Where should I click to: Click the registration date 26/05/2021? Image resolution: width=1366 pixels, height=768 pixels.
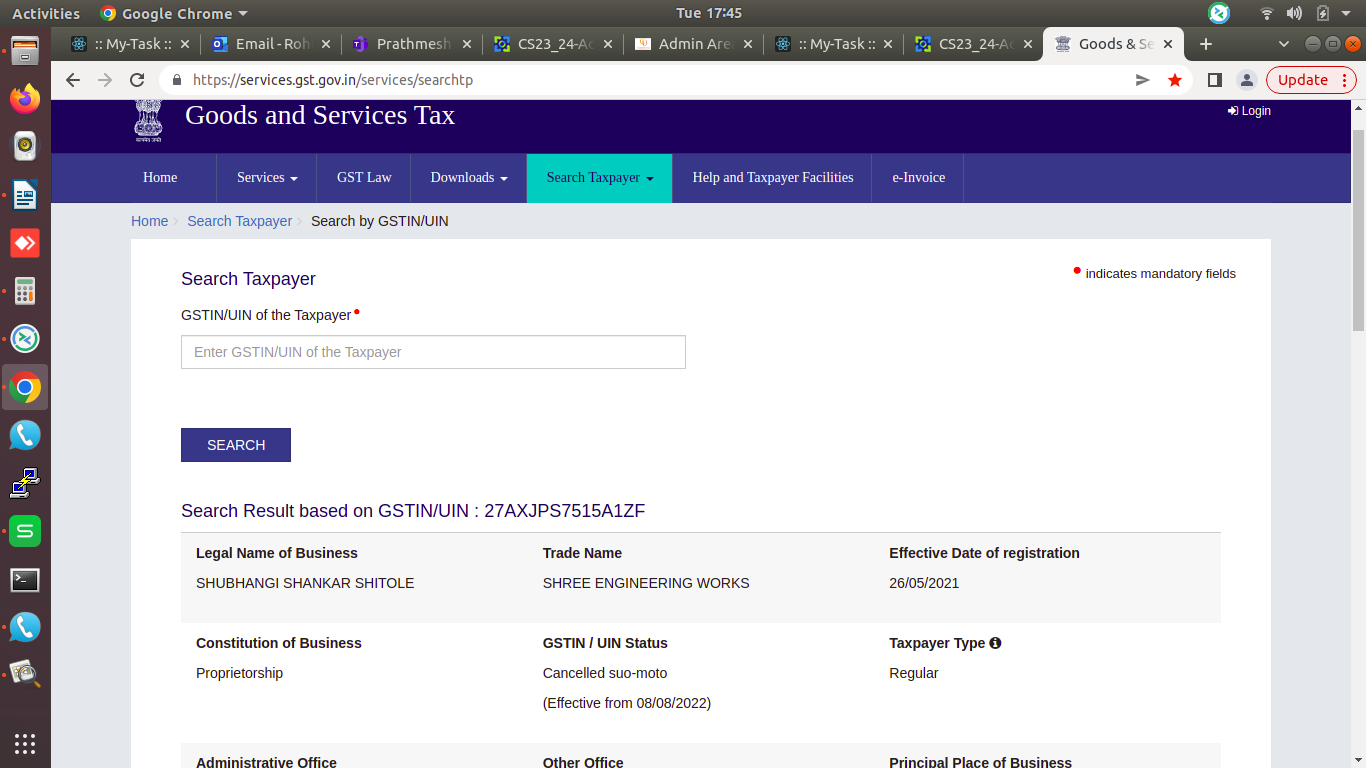coord(924,583)
